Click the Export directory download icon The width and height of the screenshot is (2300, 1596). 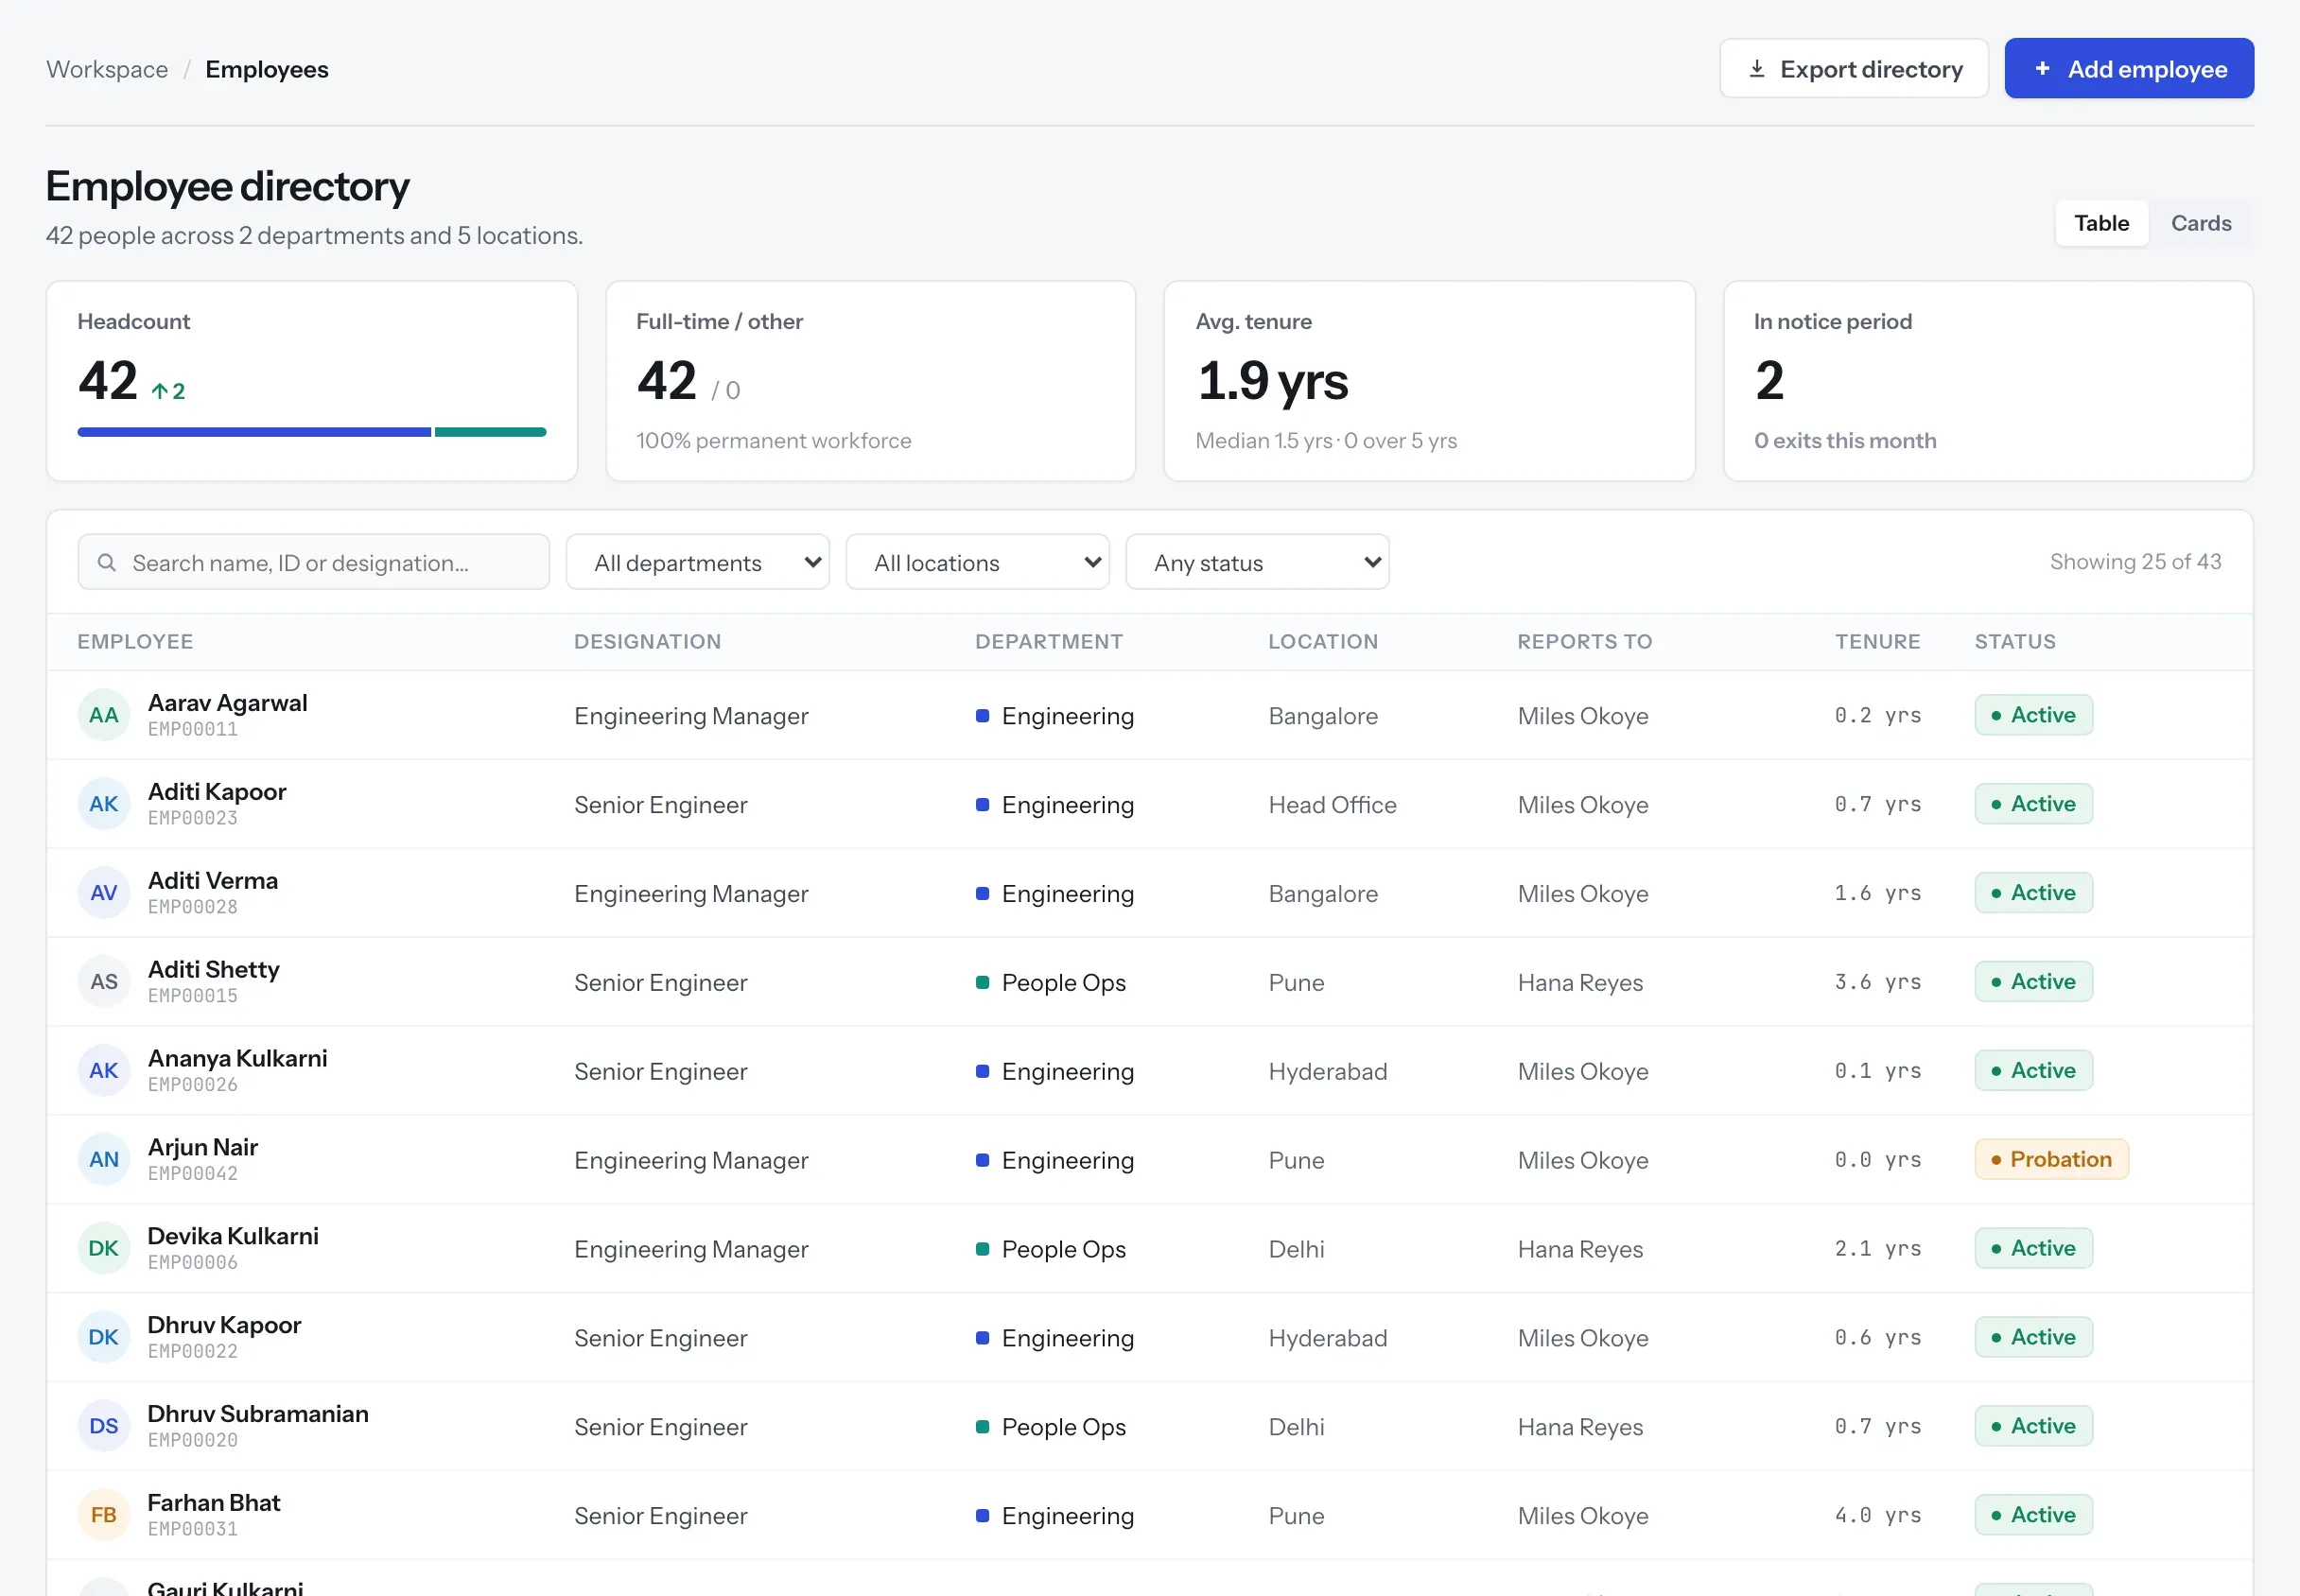[x=1756, y=69]
